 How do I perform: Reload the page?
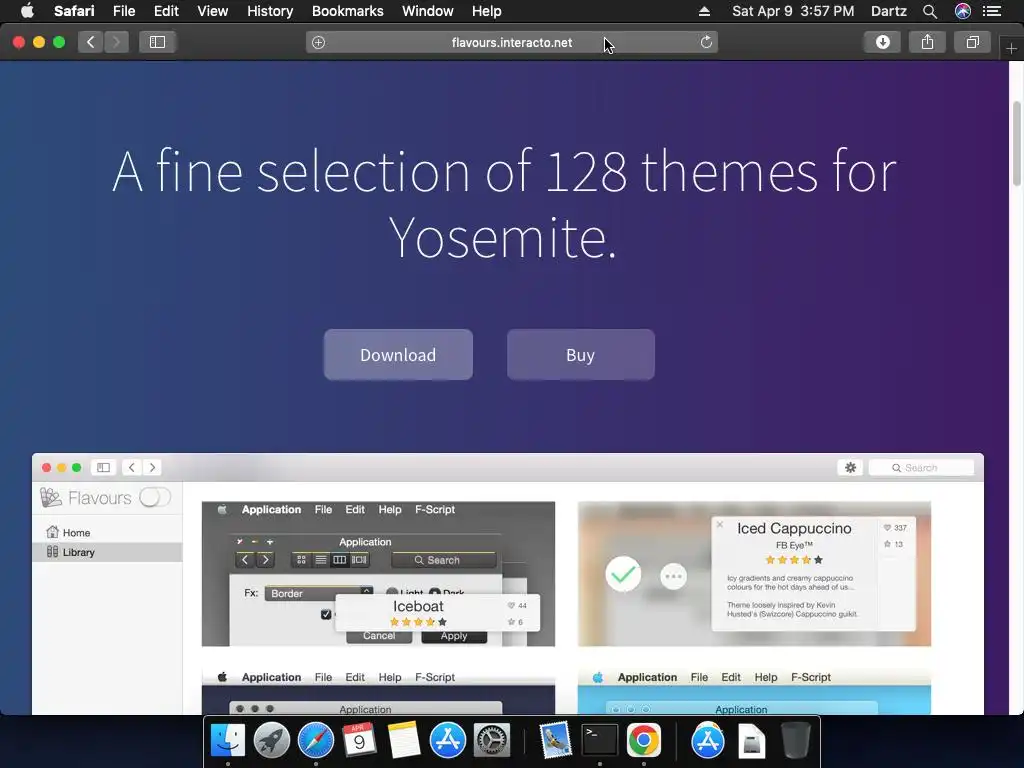(x=706, y=42)
